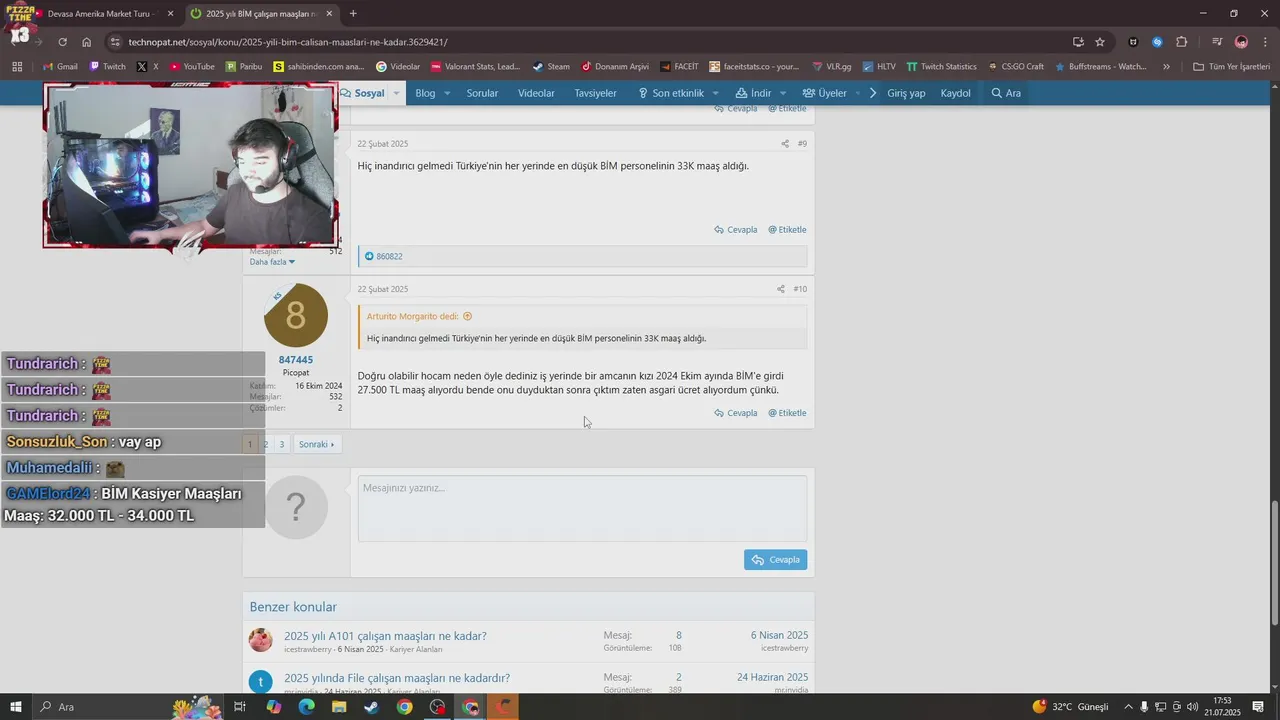Open the Twitch bookmark
Image resolution: width=1280 pixels, height=720 pixels.
108,67
